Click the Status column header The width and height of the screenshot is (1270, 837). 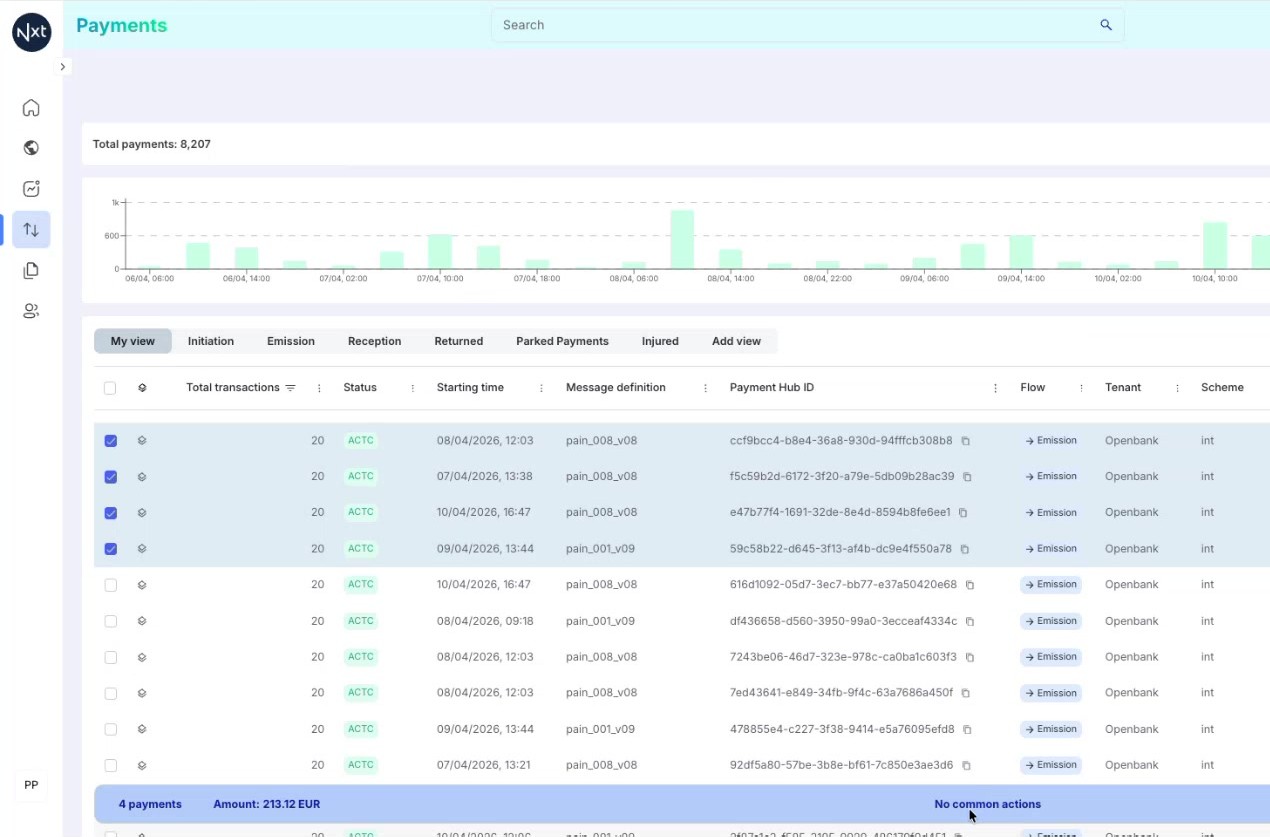tap(360, 388)
